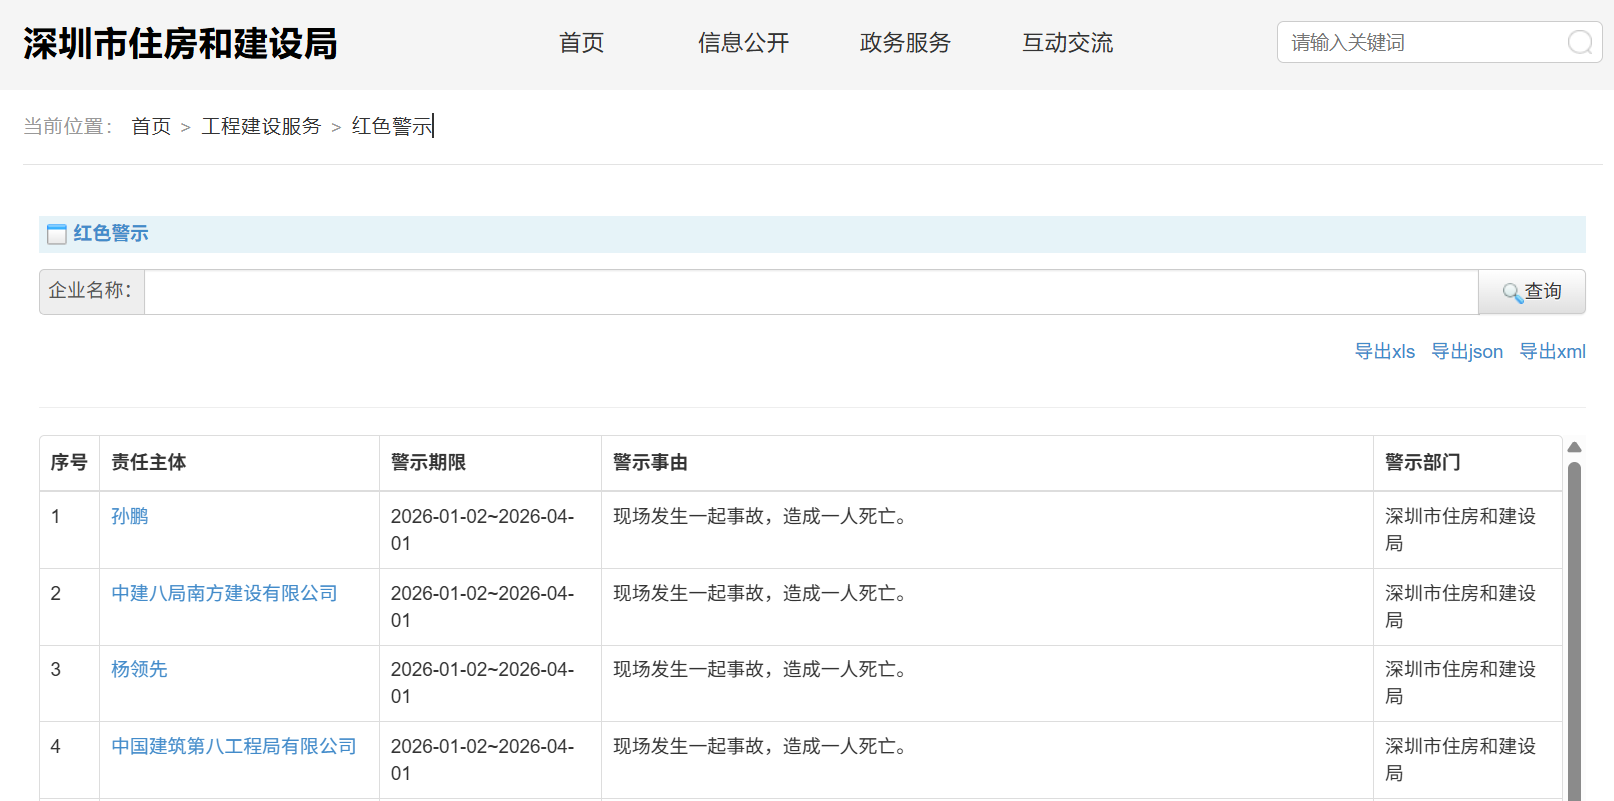This screenshot has height=801, width=1614.
Task: Click the magnifier icon in keyword search
Action: (x=1580, y=42)
